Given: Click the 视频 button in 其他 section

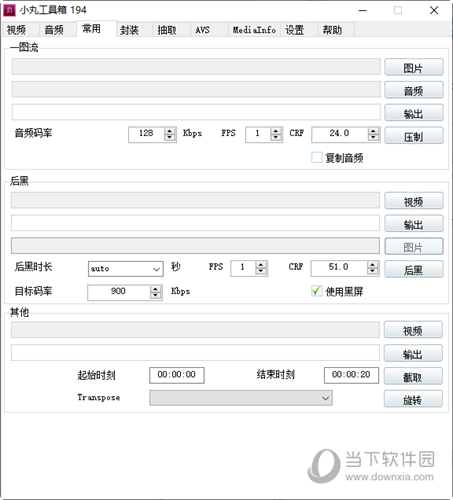Looking at the screenshot, I should [x=413, y=330].
